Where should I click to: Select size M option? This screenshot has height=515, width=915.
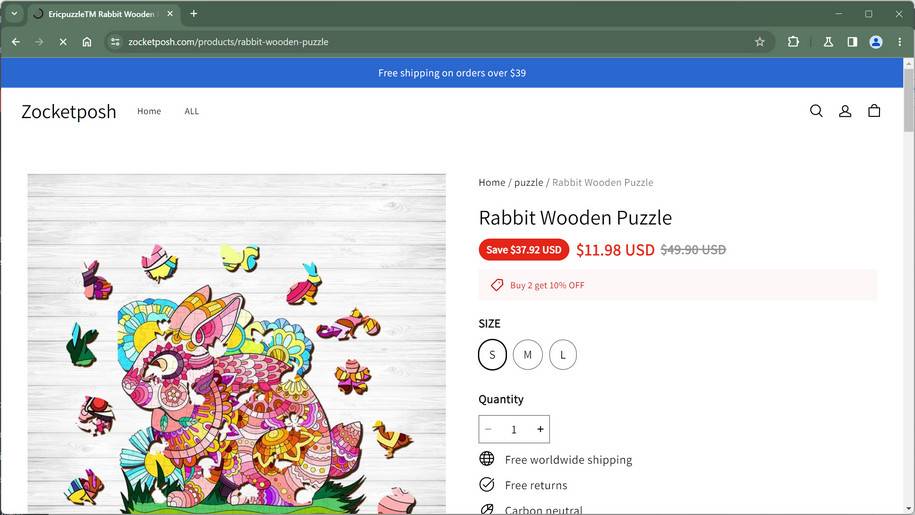527,354
